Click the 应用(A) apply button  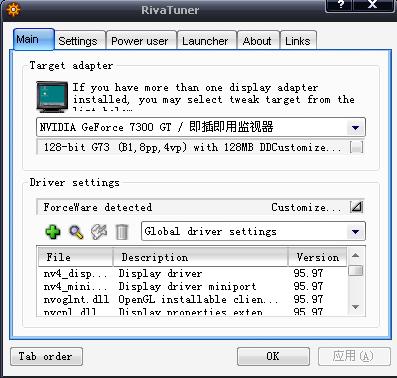[x=354, y=356]
